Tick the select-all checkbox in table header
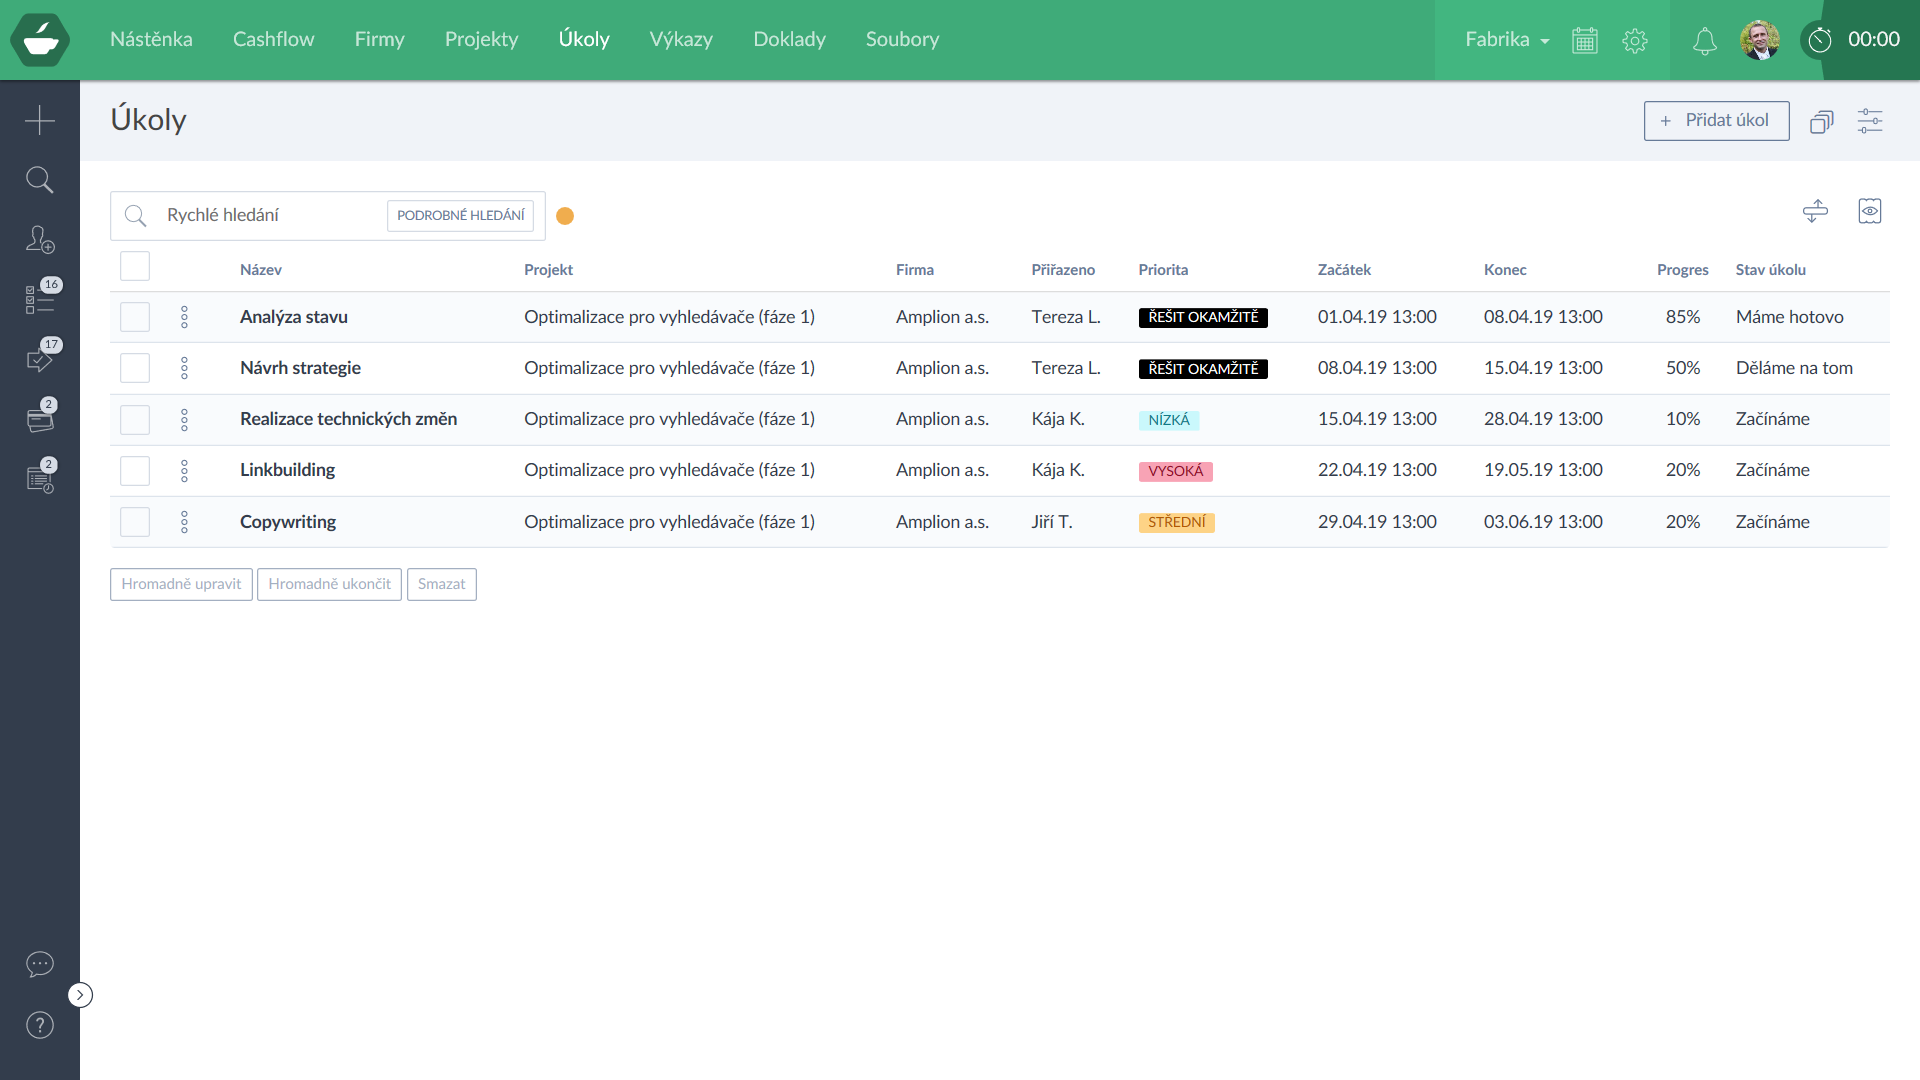 tap(135, 266)
